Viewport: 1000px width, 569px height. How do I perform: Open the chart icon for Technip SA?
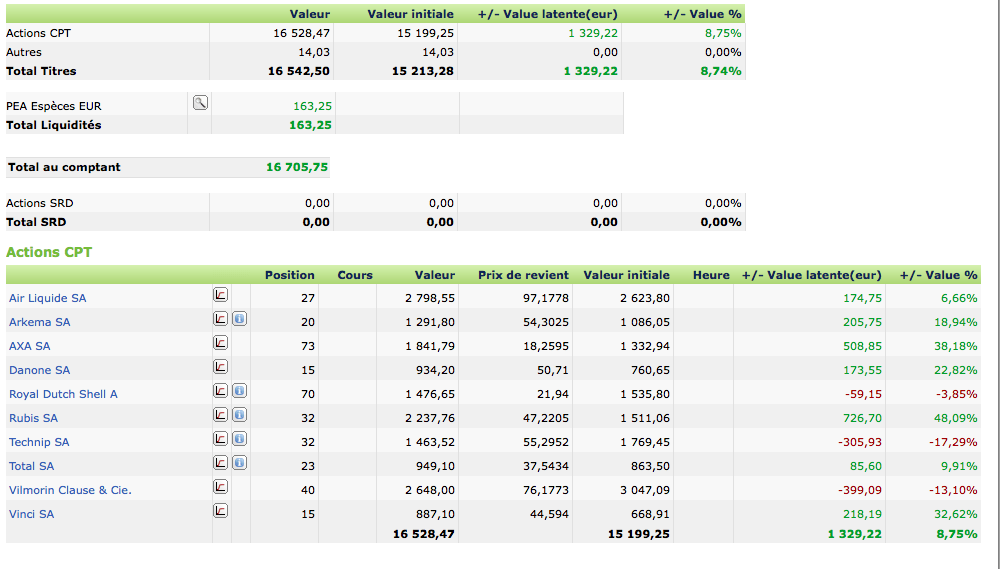coord(220,439)
